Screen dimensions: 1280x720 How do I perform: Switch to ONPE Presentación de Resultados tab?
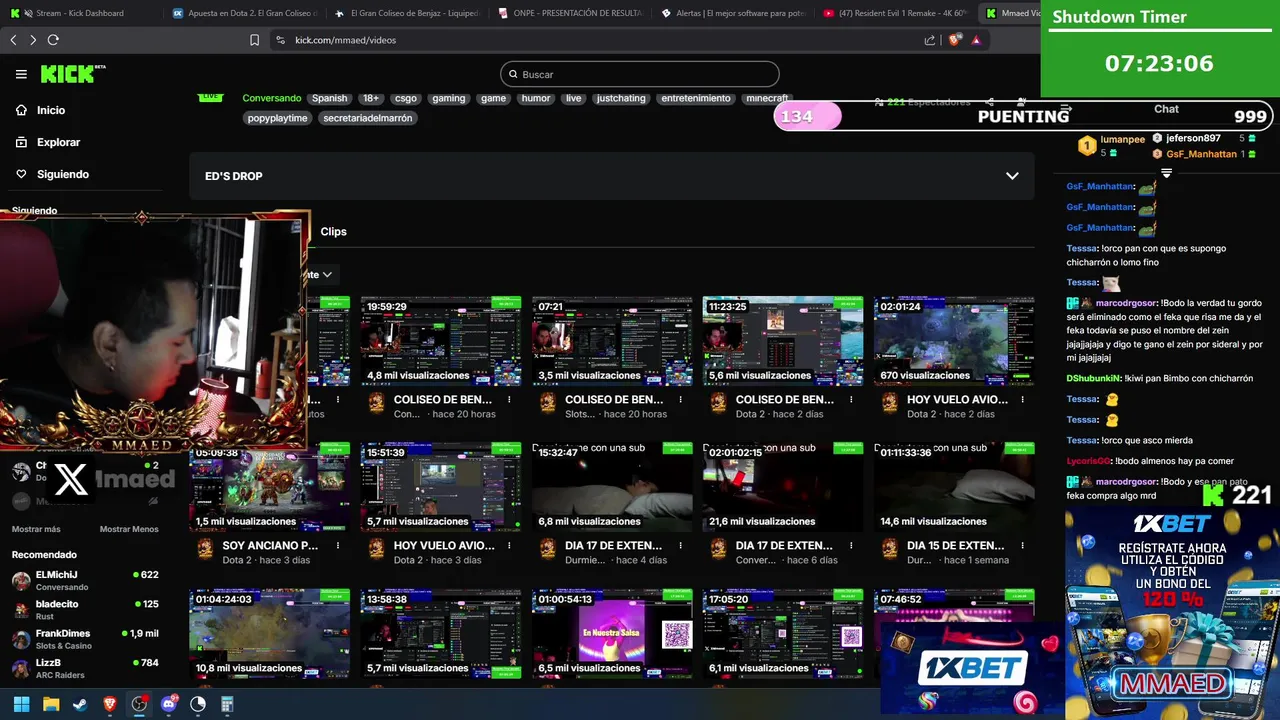(x=571, y=13)
